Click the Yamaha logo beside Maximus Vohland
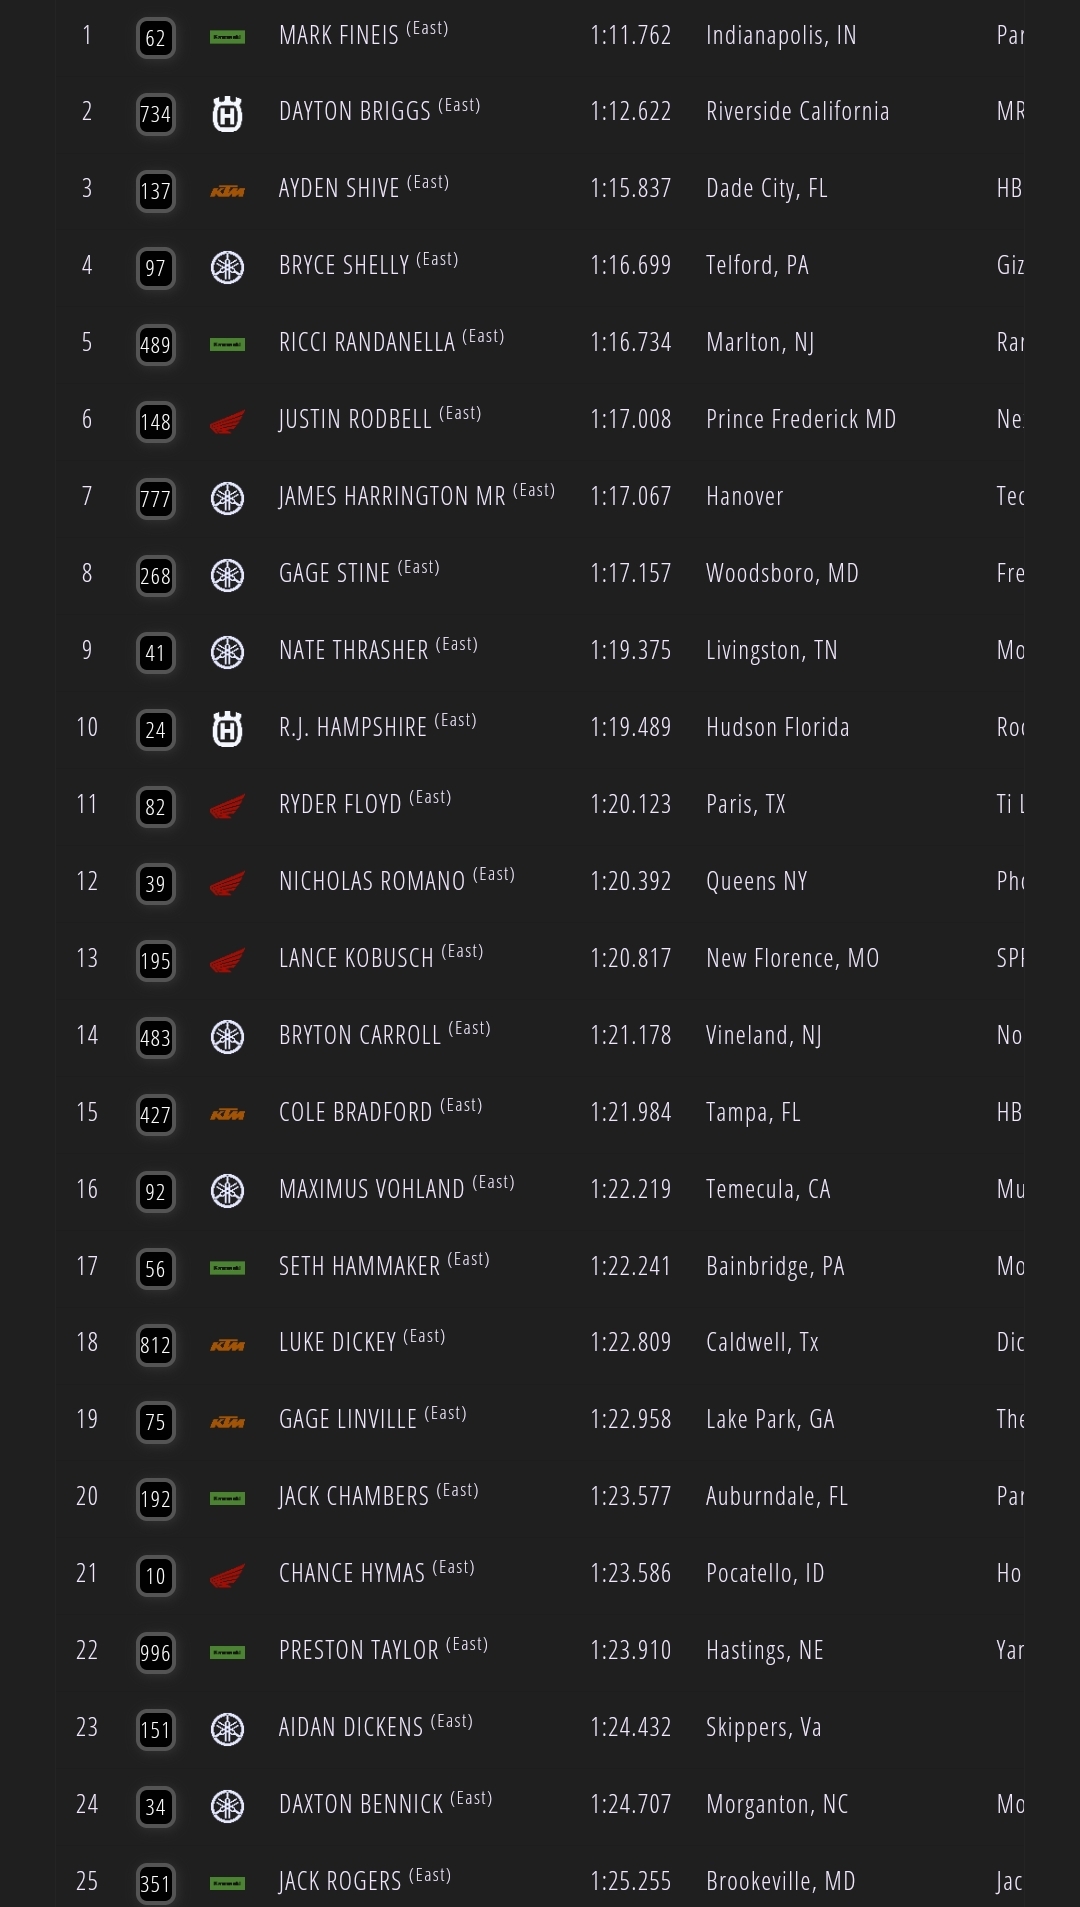The width and height of the screenshot is (1080, 1907). point(227,1191)
